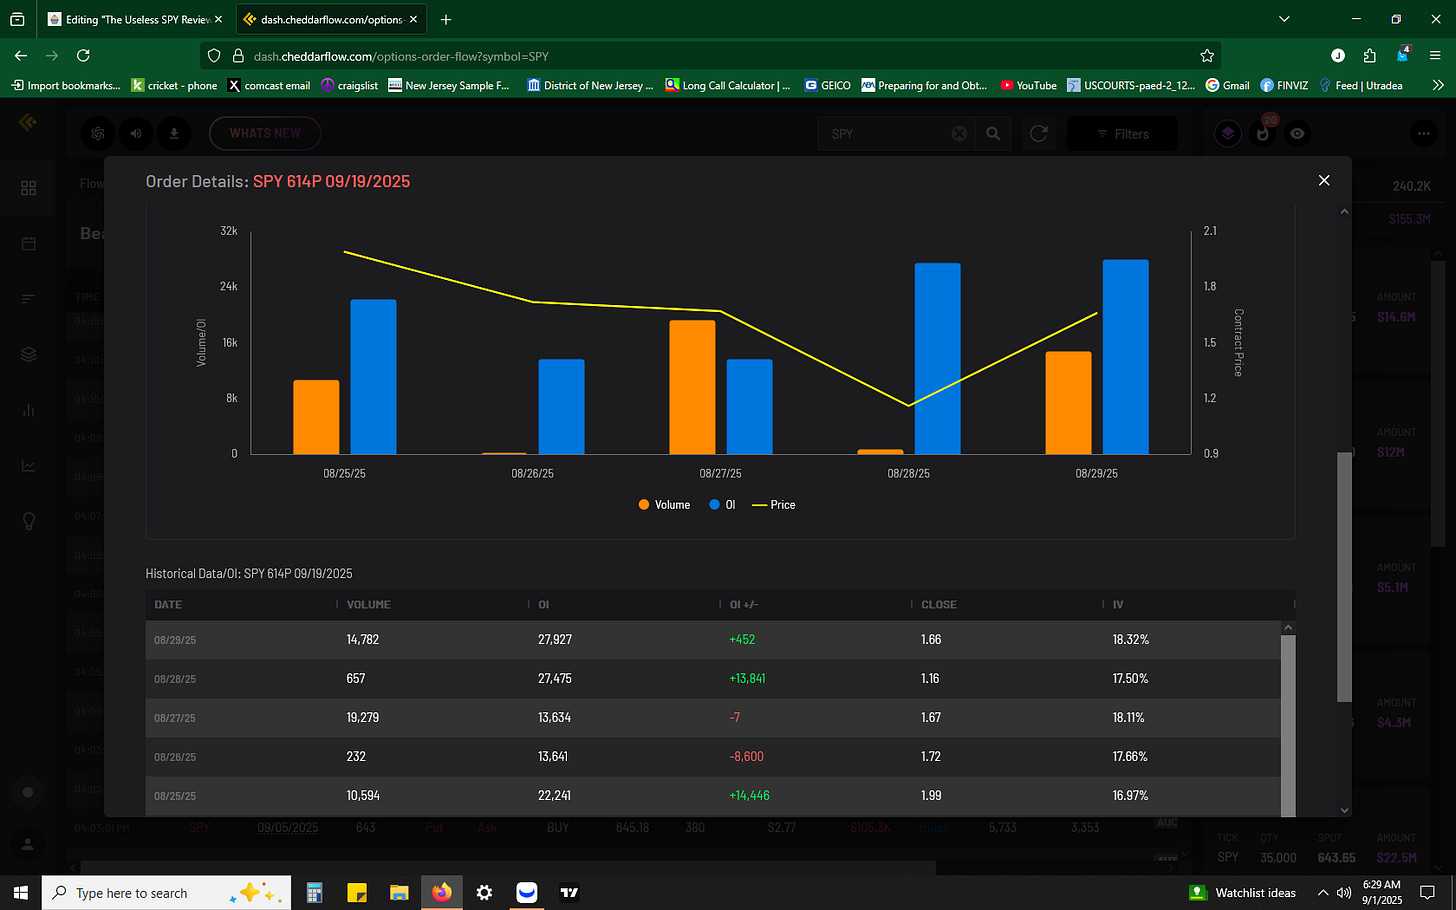Click the browser back arrow
The height and width of the screenshot is (910, 1456).
pos(21,56)
